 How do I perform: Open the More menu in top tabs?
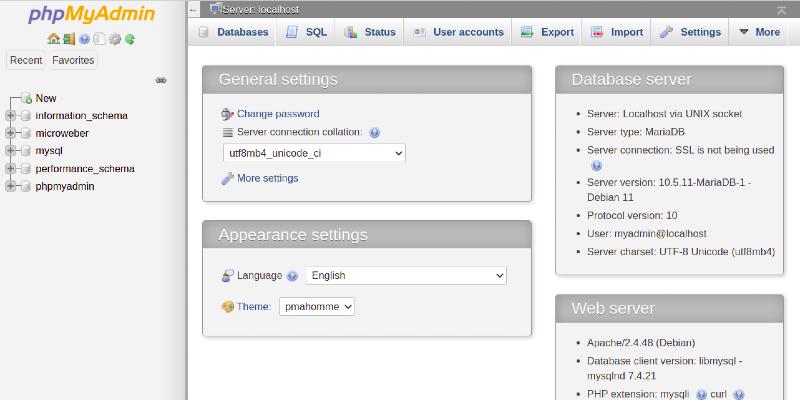coord(758,32)
